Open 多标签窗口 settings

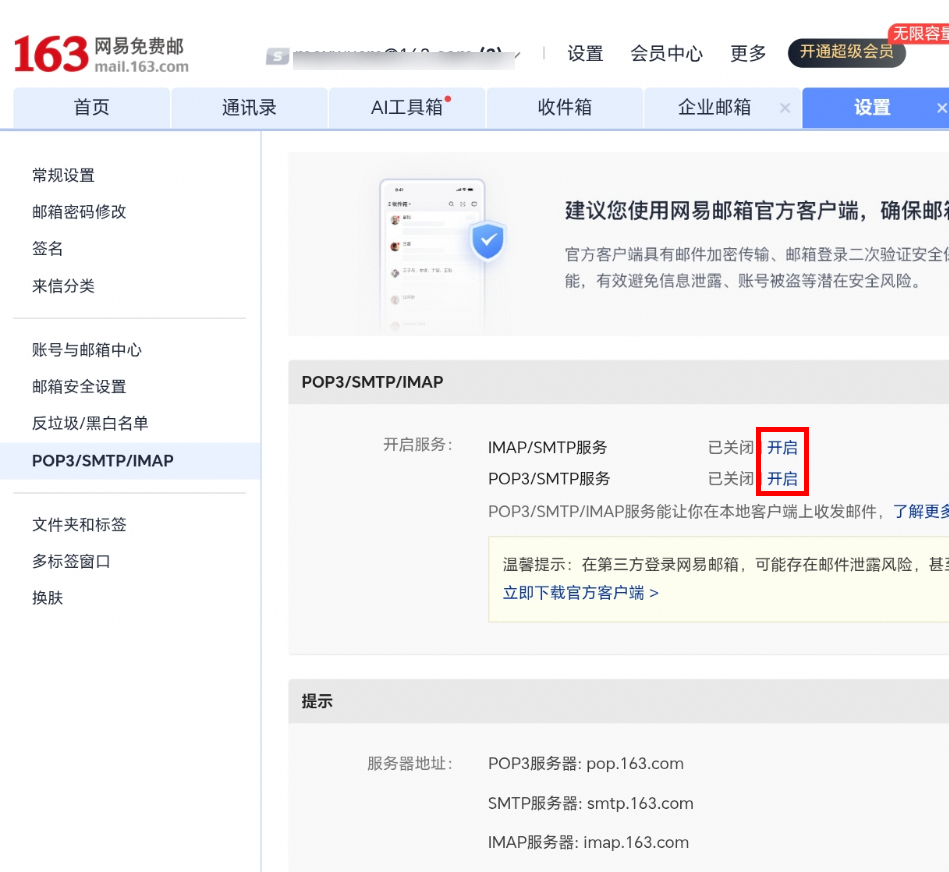(71, 562)
